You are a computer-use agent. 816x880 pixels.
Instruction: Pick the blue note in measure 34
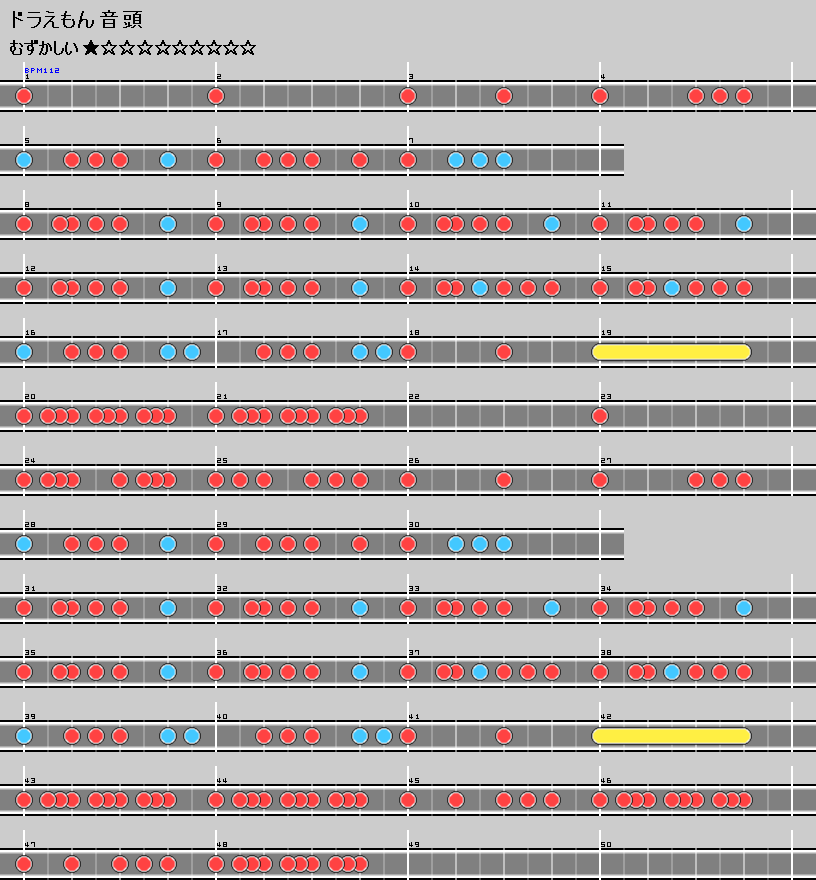[x=744, y=608]
